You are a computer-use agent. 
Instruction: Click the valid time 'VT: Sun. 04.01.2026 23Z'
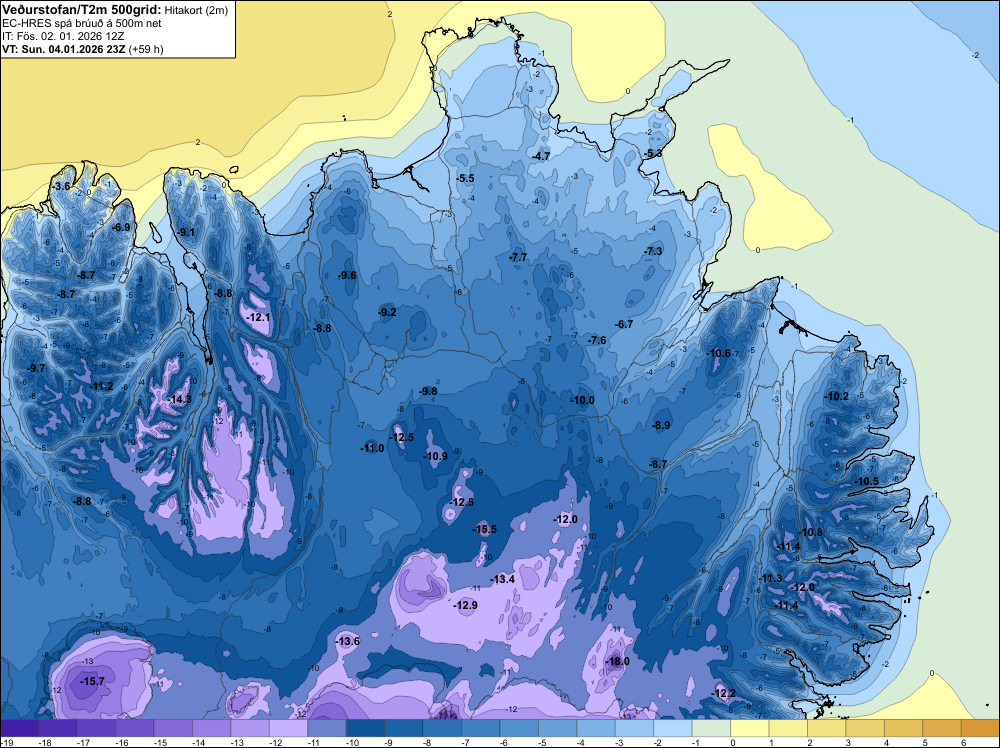[64, 49]
